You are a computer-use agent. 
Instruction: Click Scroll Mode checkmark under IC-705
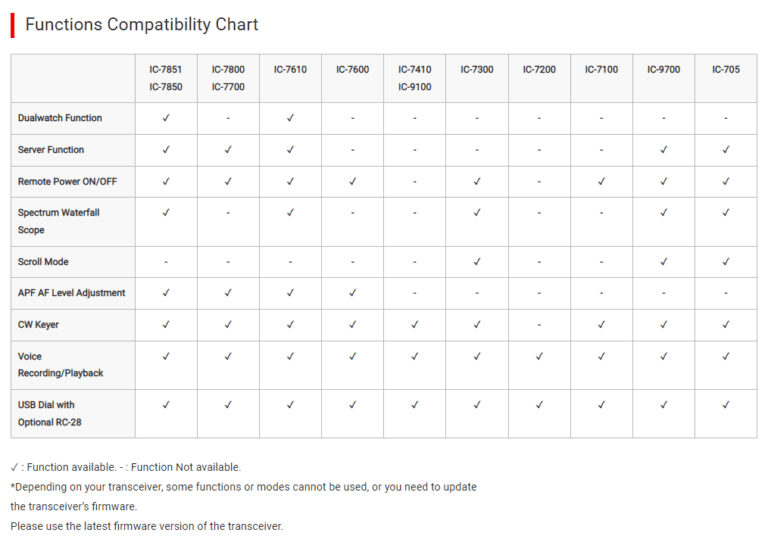(726, 262)
